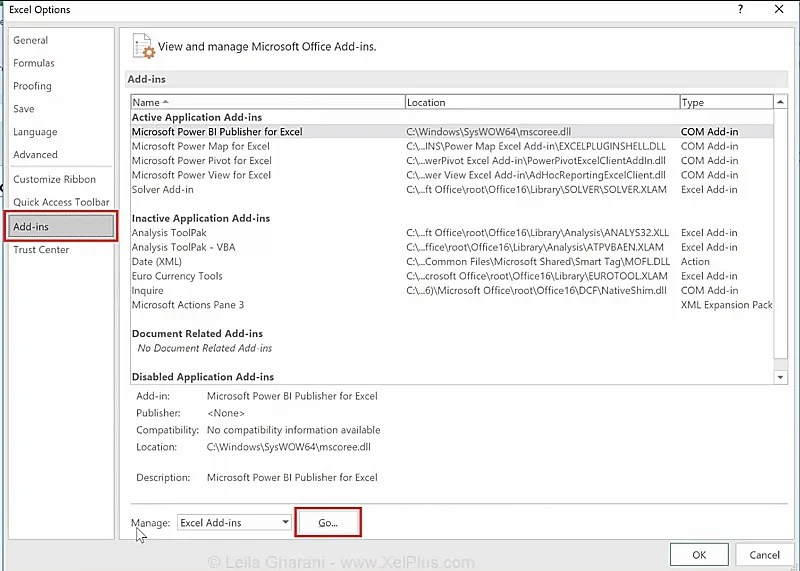The height and width of the screenshot is (571, 800).
Task: Close the Excel Options window
Action: coord(779,9)
